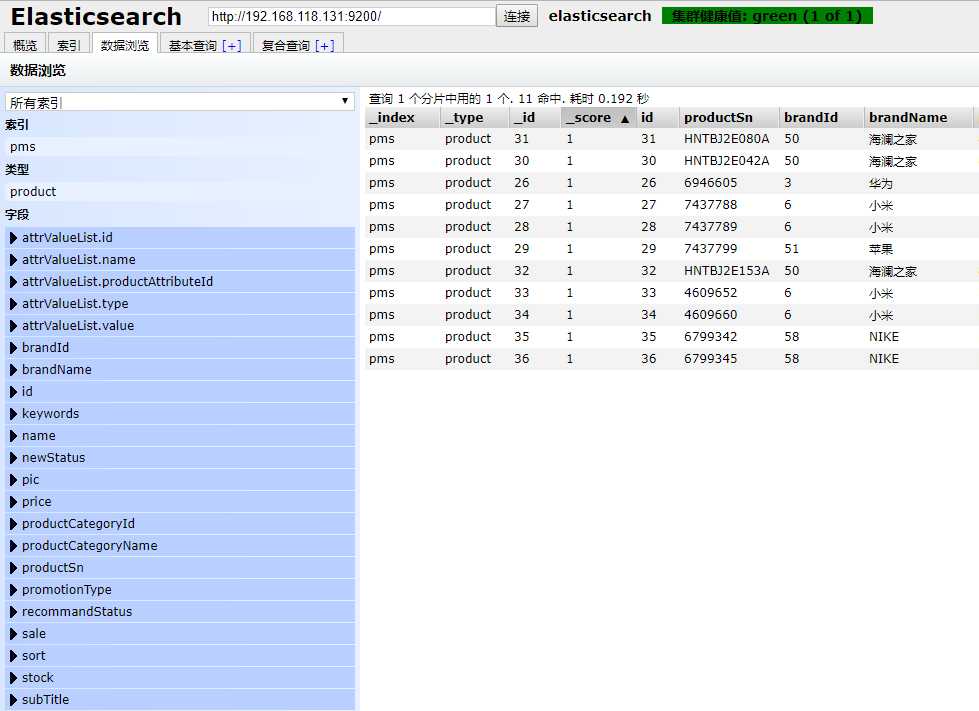Click productSn cell HNTBJ2E153A
979x711 pixels.
[x=727, y=270]
